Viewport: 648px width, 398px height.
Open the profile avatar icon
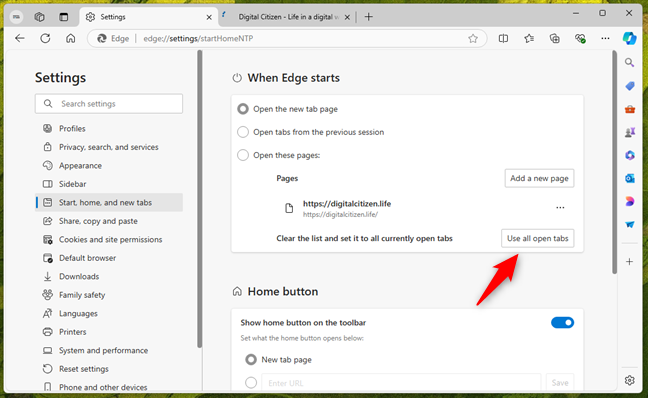tap(16, 17)
